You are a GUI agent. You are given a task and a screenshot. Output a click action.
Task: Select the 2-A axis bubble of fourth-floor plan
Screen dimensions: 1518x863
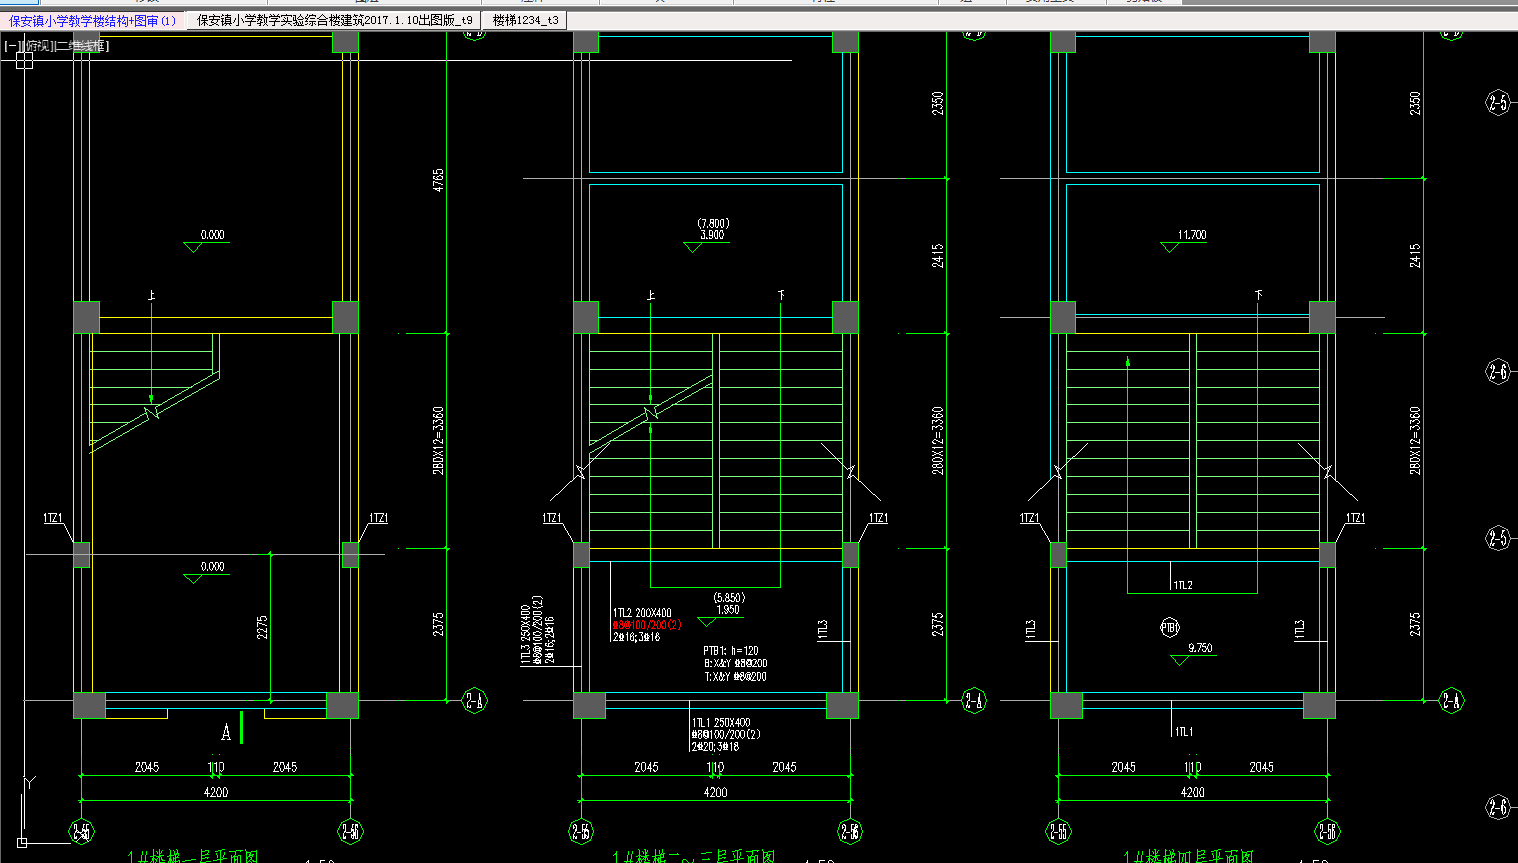[x=1451, y=701]
